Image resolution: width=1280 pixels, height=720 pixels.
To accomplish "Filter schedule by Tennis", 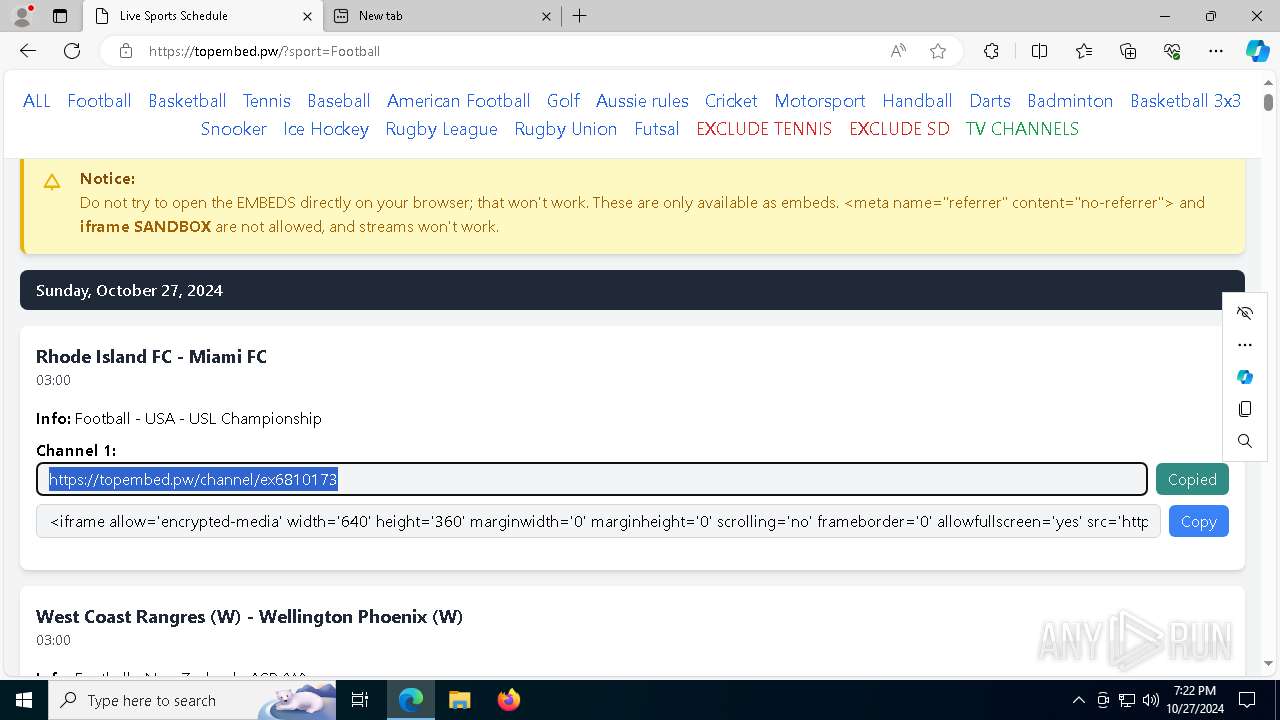I will 267,101.
